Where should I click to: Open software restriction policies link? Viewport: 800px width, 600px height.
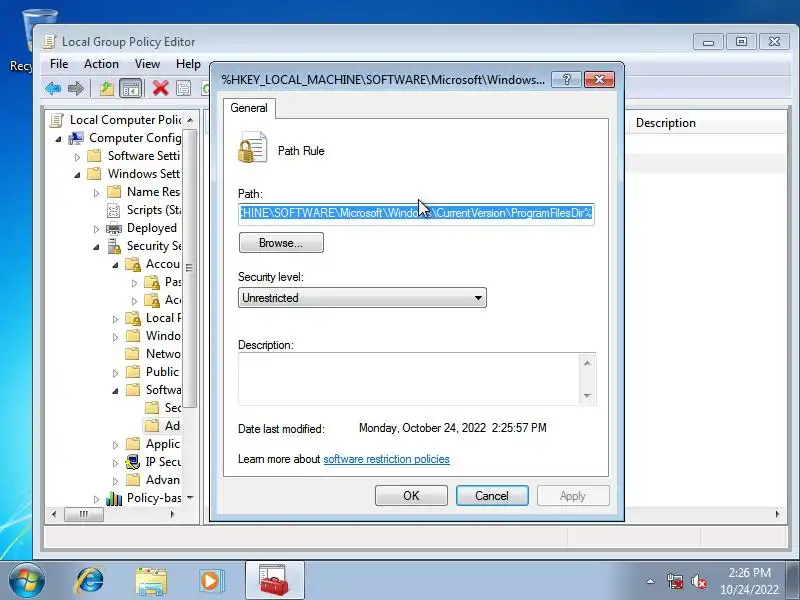point(386,459)
